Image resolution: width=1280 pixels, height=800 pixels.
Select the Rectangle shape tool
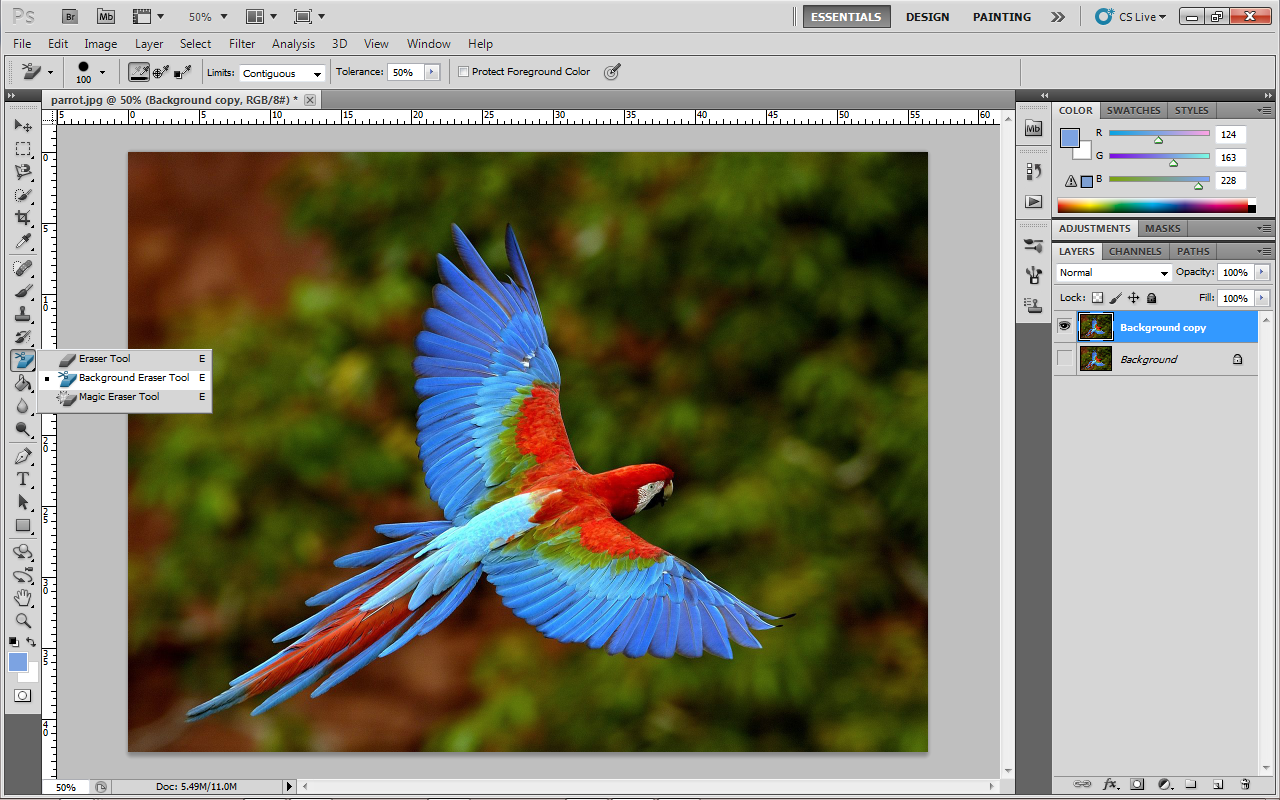pos(23,525)
